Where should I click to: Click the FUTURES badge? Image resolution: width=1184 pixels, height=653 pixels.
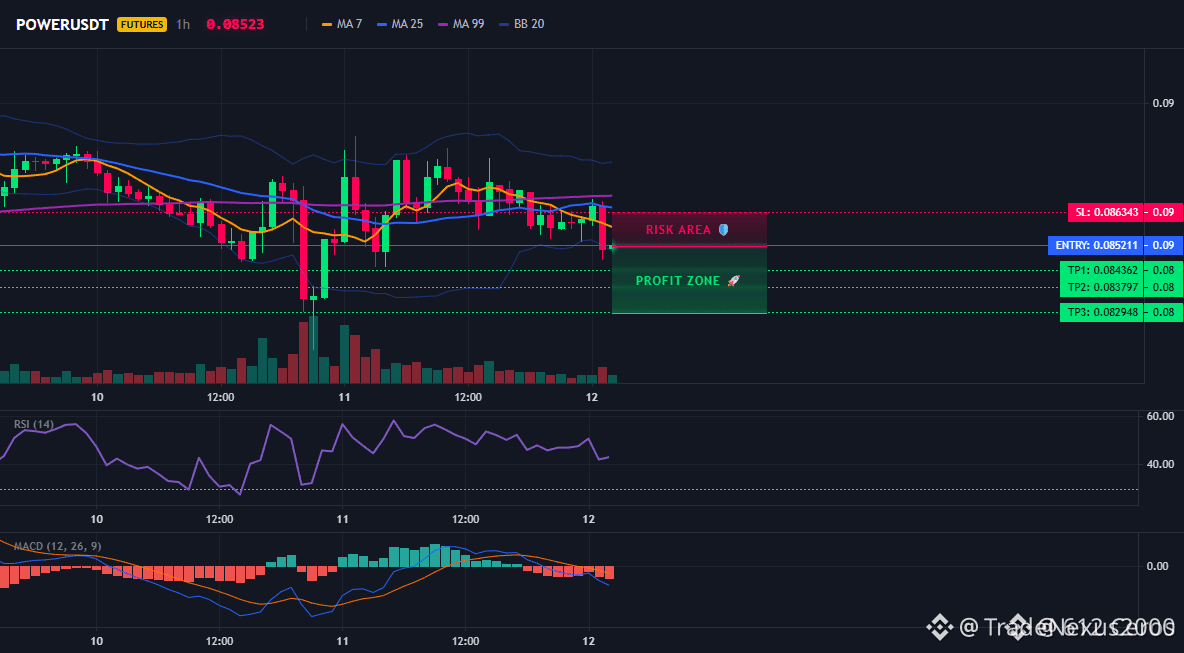(142, 24)
